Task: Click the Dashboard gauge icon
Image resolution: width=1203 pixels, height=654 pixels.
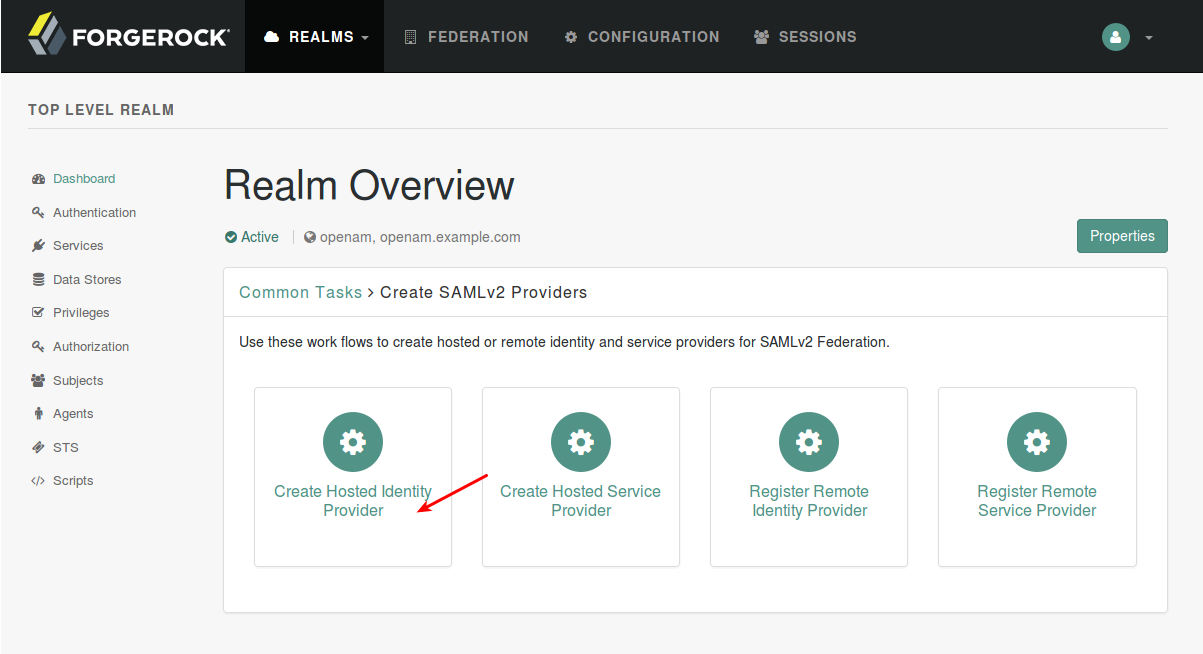Action: [x=38, y=179]
